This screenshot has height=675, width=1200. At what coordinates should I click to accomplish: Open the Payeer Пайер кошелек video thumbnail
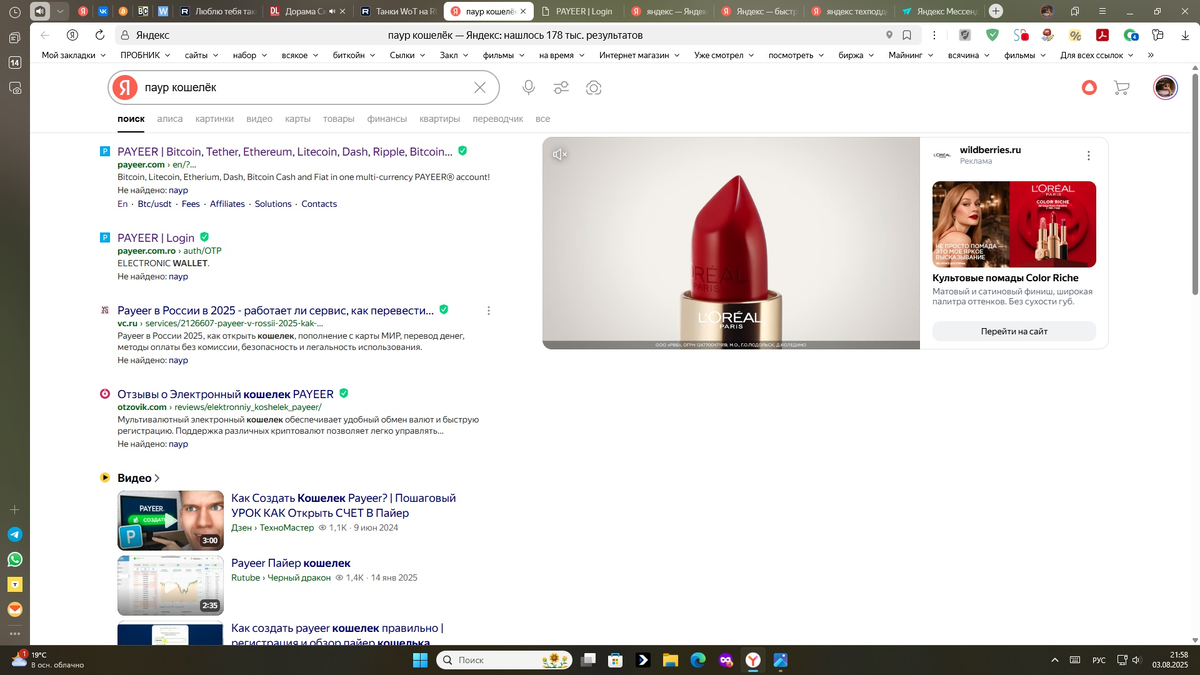pyautogui.click(x=170, y=586)
